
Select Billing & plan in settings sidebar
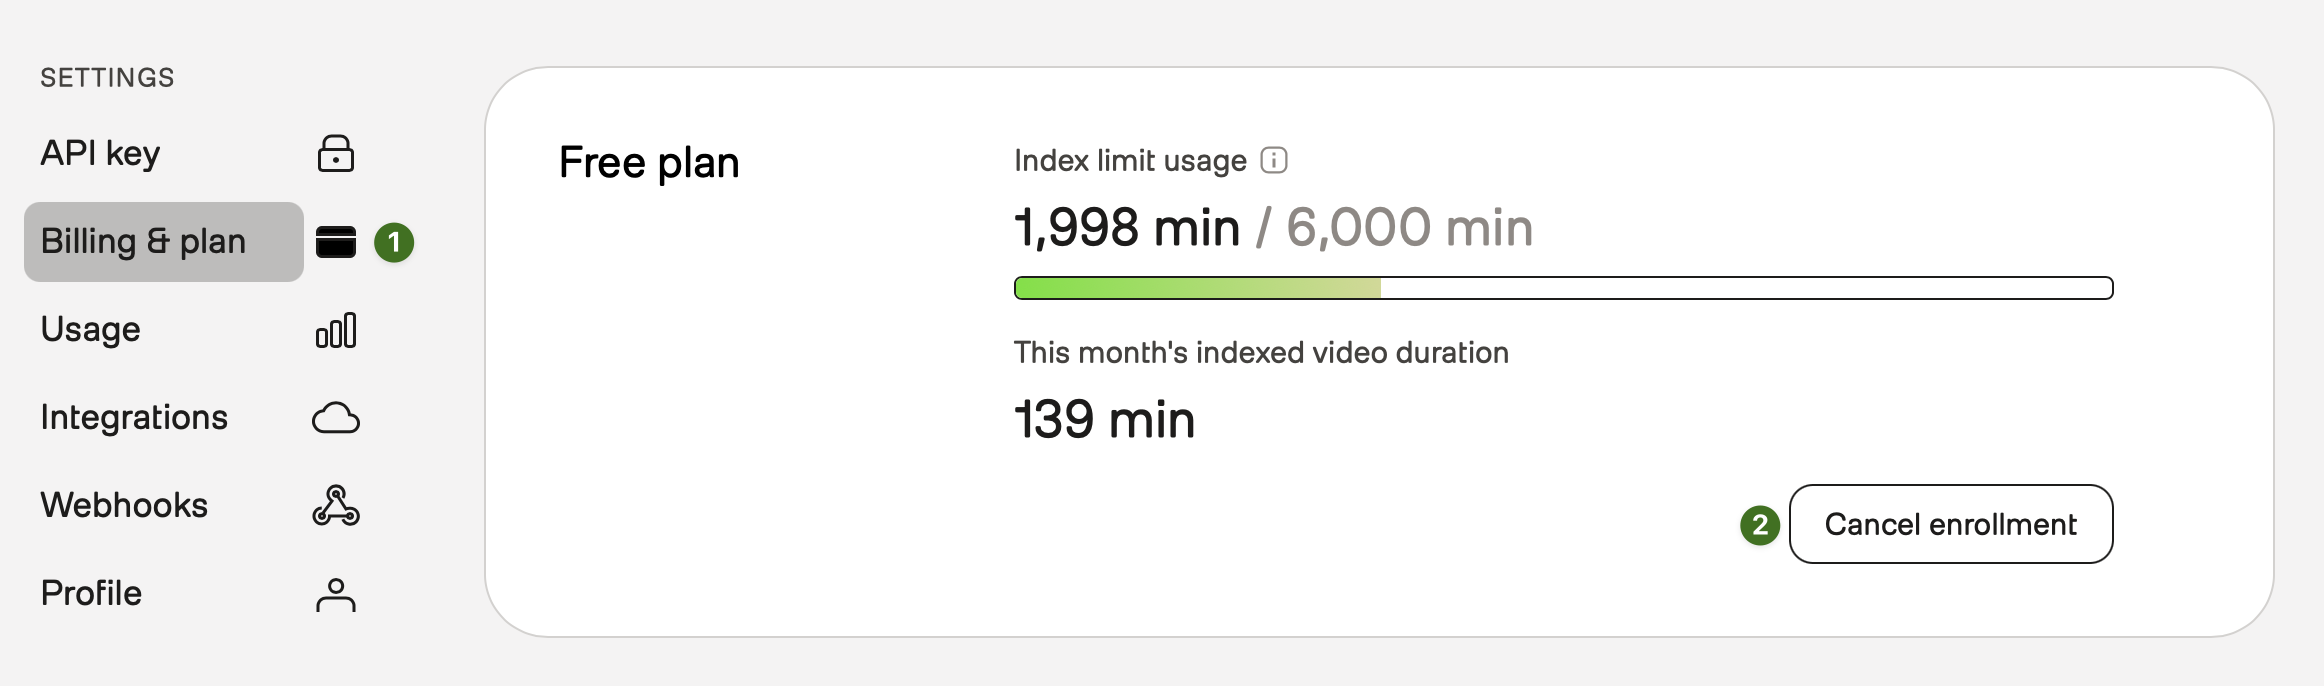click(164, 242)
